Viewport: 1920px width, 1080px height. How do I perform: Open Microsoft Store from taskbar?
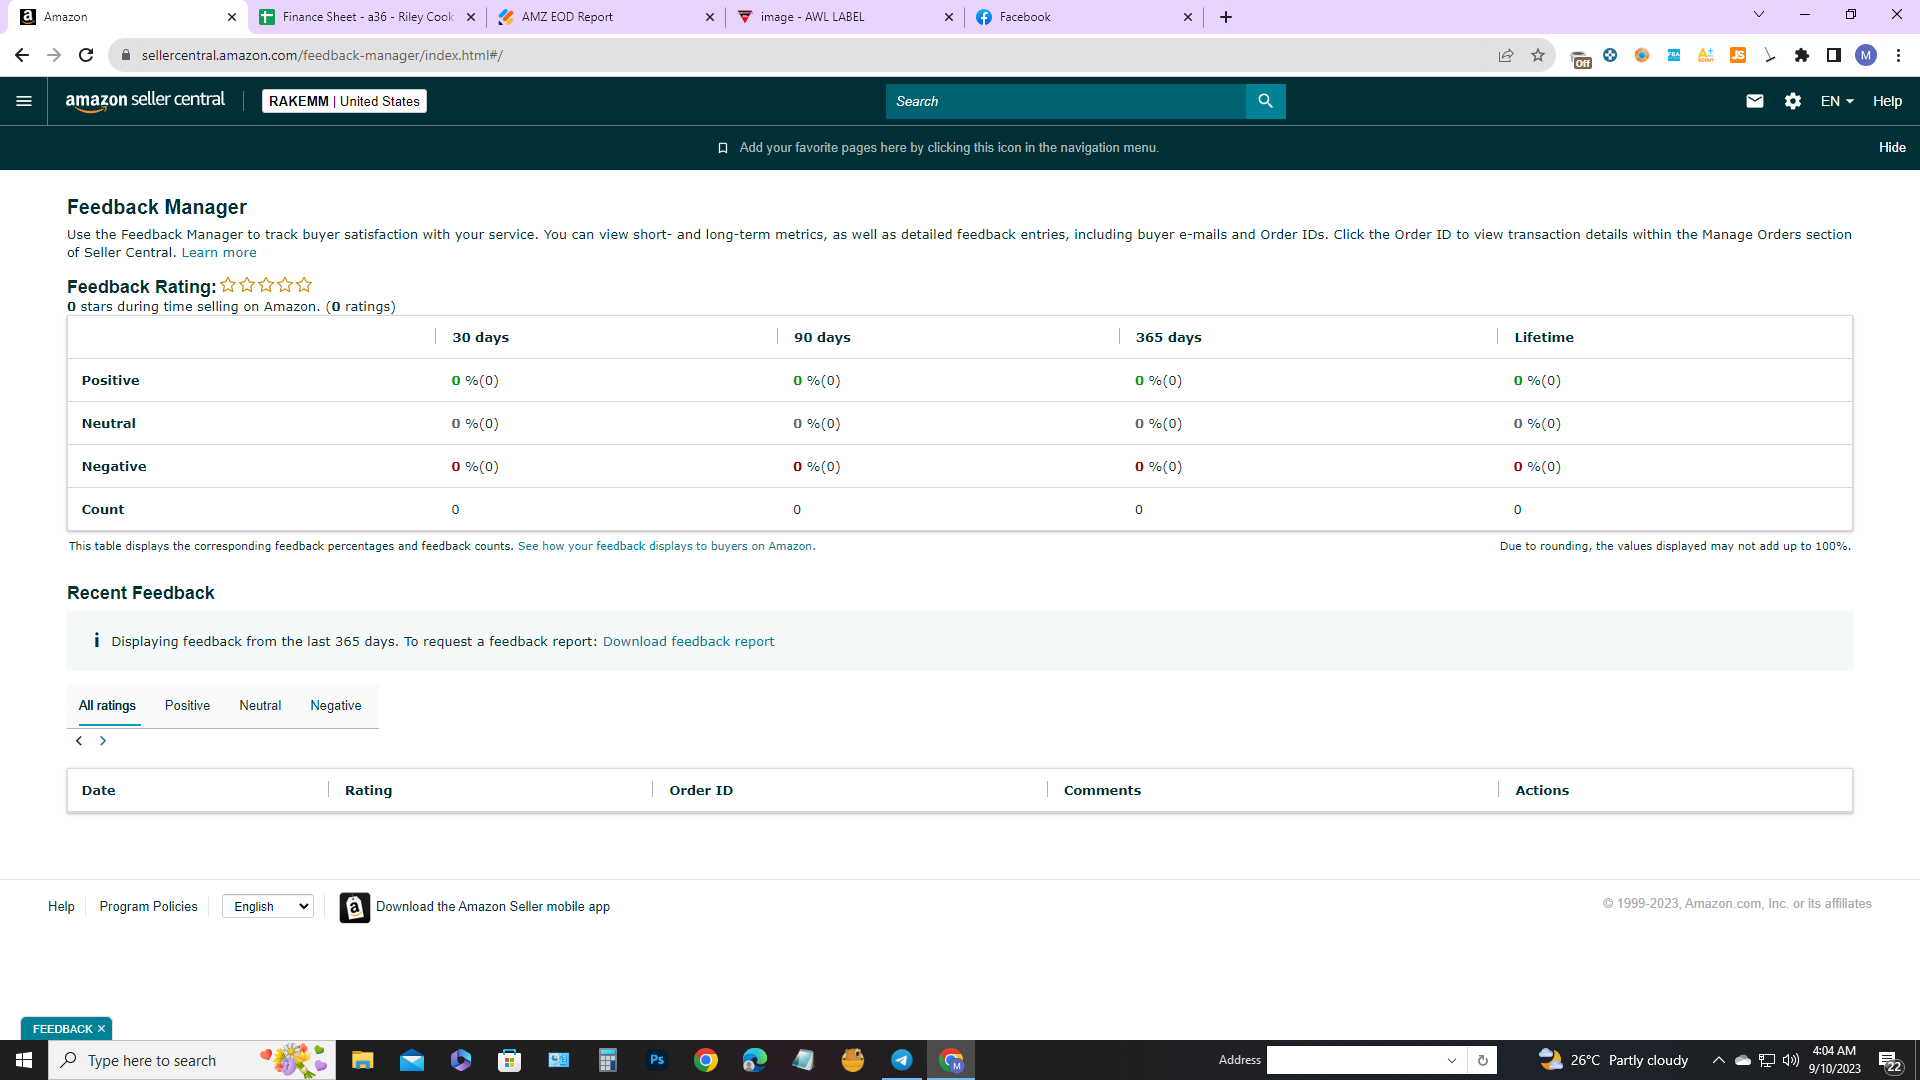(510, 1060)
